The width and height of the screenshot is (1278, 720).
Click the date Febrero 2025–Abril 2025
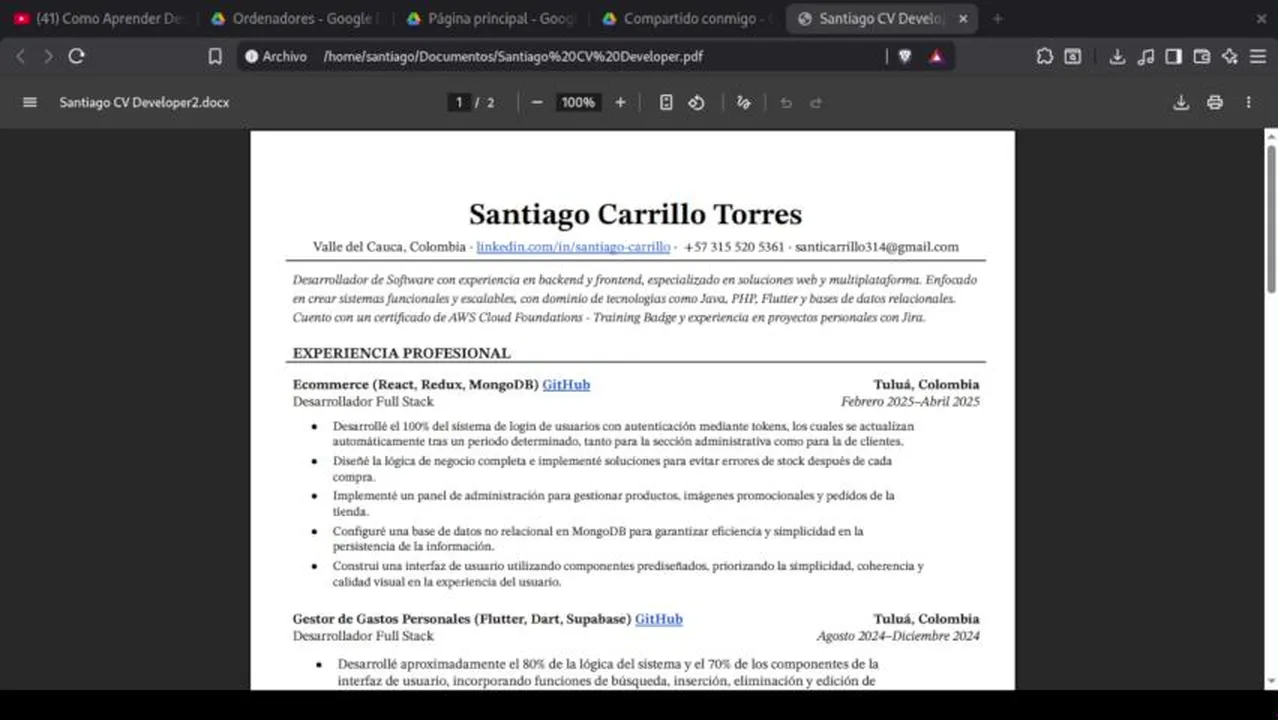(910, 402)
